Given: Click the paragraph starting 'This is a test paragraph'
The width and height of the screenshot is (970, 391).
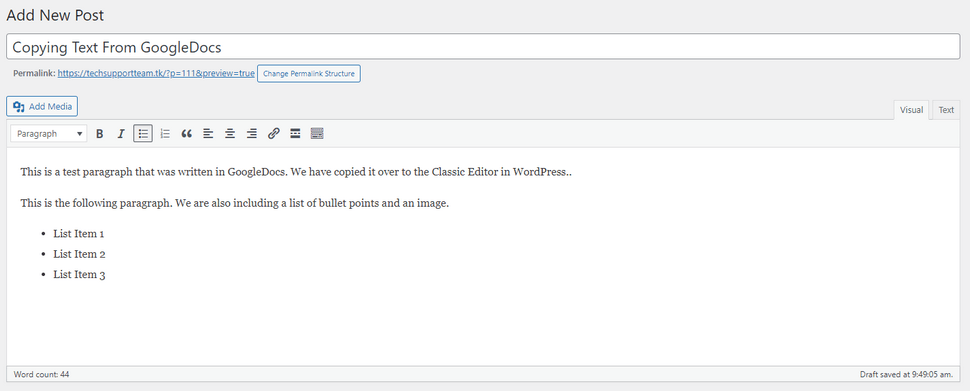Looking at the screenshot, I should click(x=296, y=172).
